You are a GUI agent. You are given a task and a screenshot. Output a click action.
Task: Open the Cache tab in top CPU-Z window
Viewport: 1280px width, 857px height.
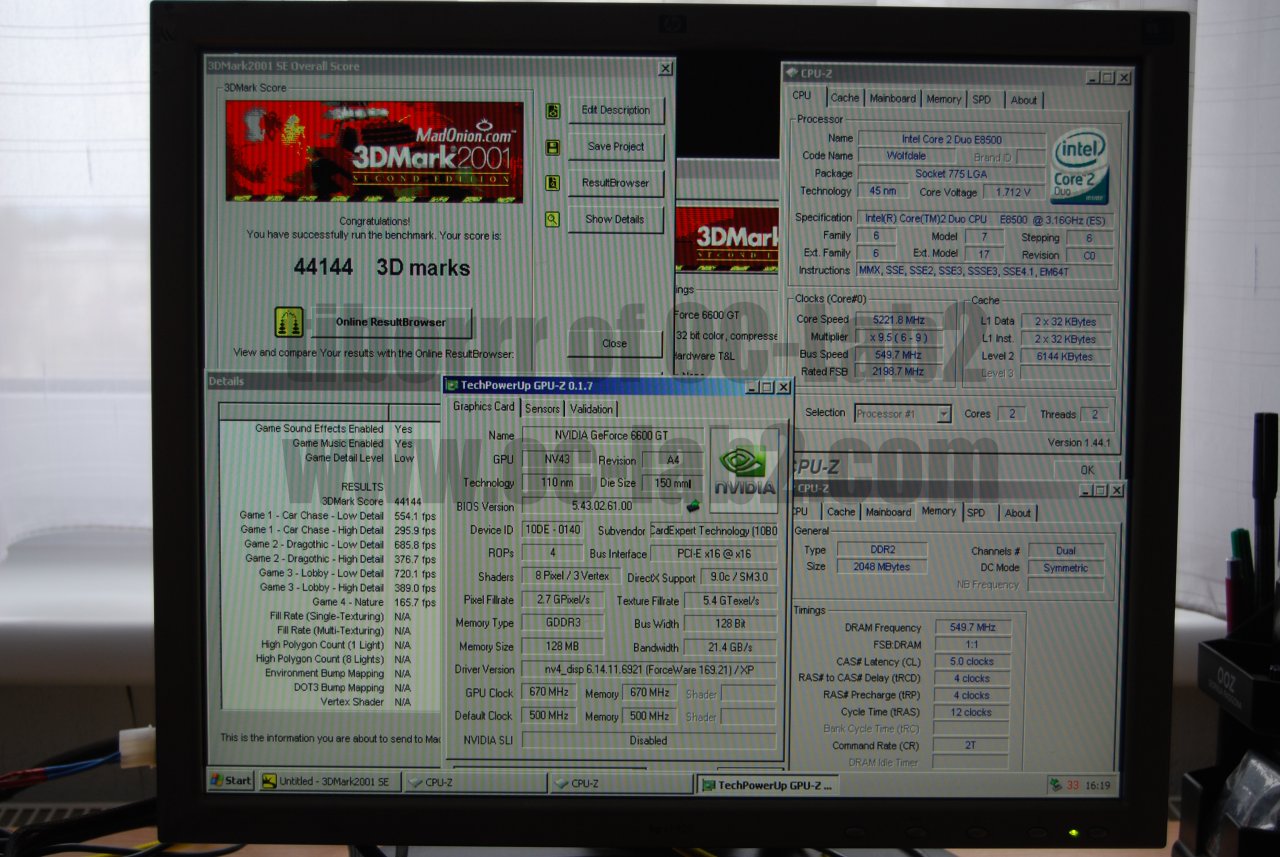(x=845, y=98)
